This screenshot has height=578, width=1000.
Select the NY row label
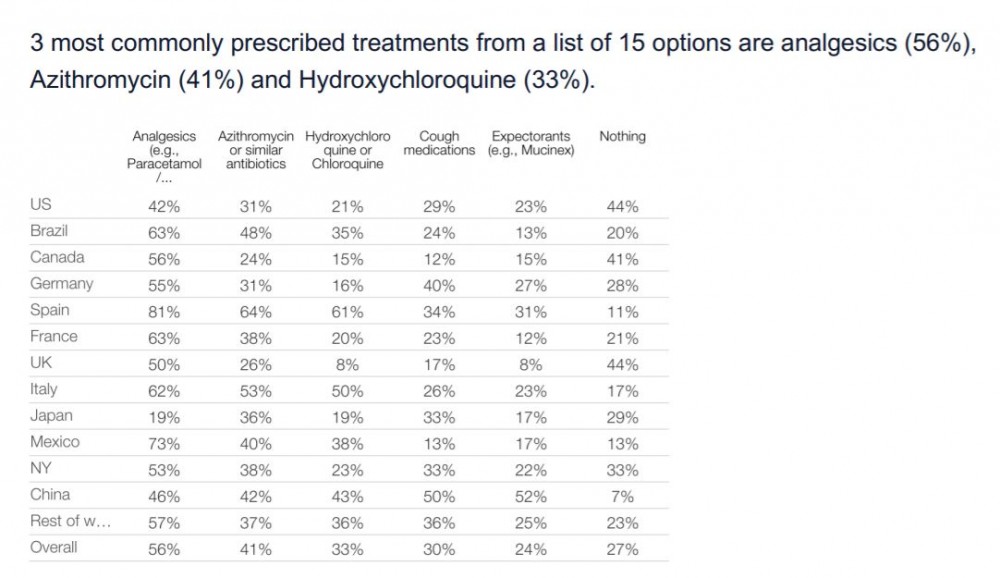(x=42, y=469)
